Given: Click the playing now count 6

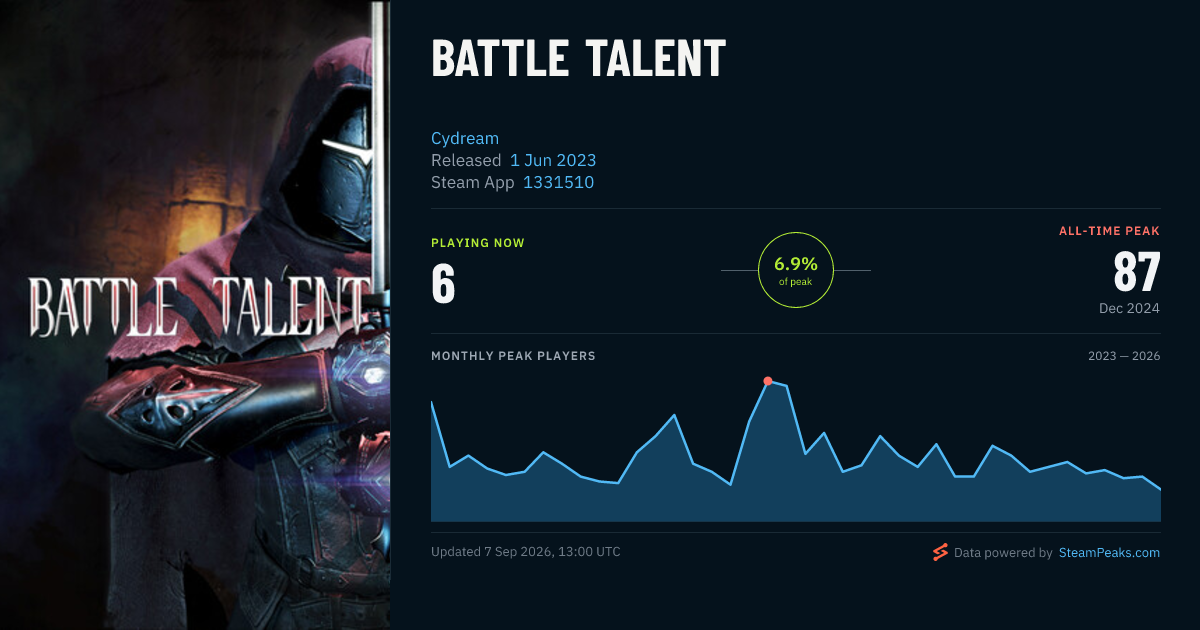Looking at the screenshot, I should (443, 284).
